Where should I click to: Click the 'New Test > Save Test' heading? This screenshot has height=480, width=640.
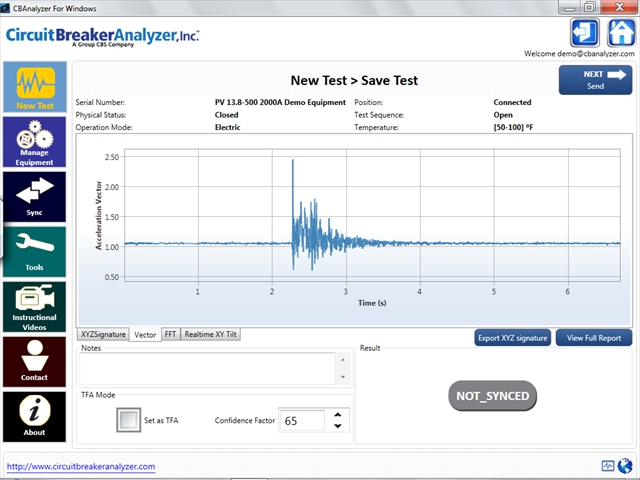(354, 80)
